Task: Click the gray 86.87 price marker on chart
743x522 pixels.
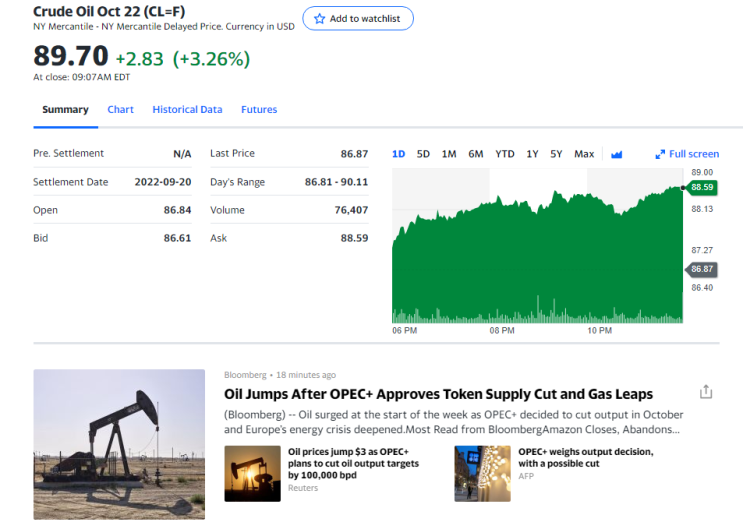Action: [x=701, y=269]
